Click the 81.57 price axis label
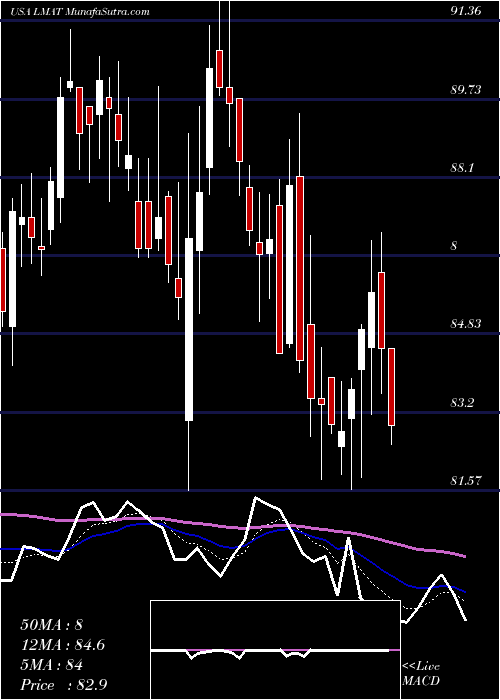The width and height of the screenshot is (500, 700). tap(466, 481)
